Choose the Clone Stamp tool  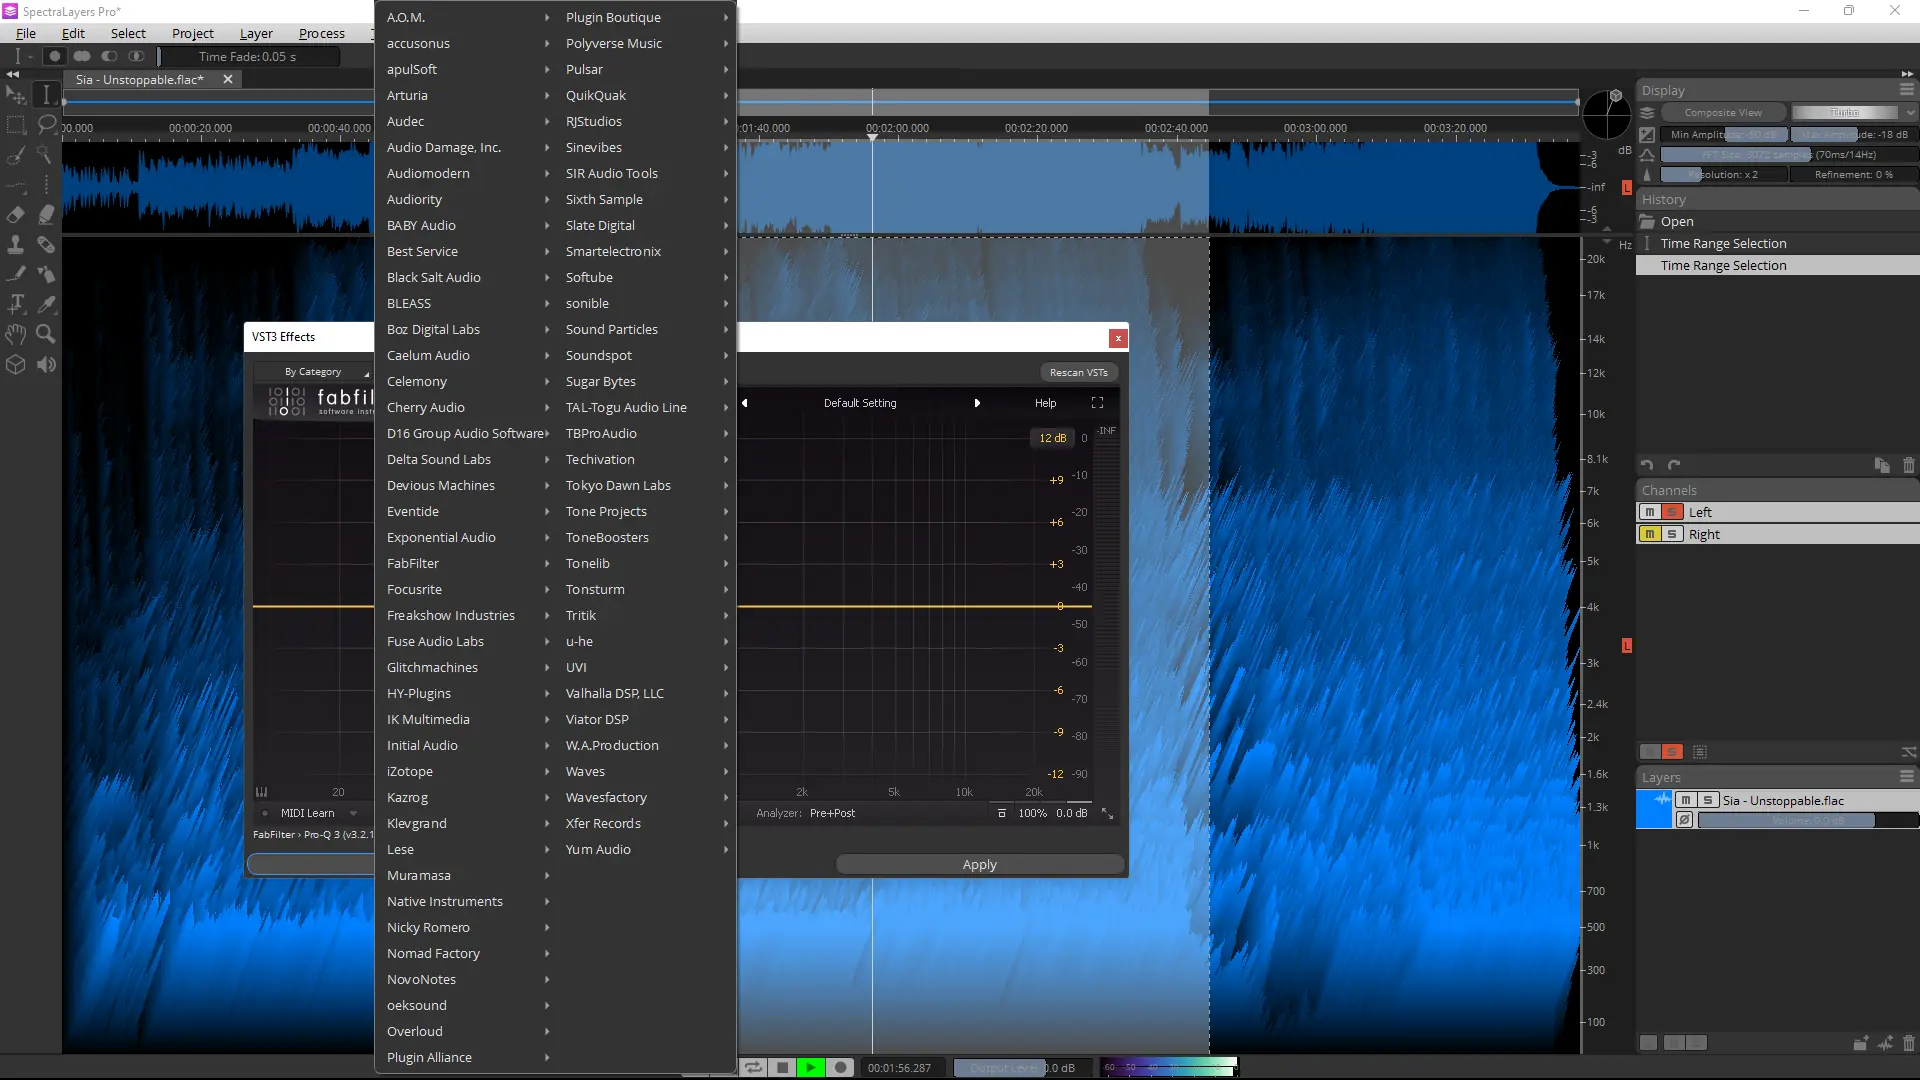tap(16, 245)
